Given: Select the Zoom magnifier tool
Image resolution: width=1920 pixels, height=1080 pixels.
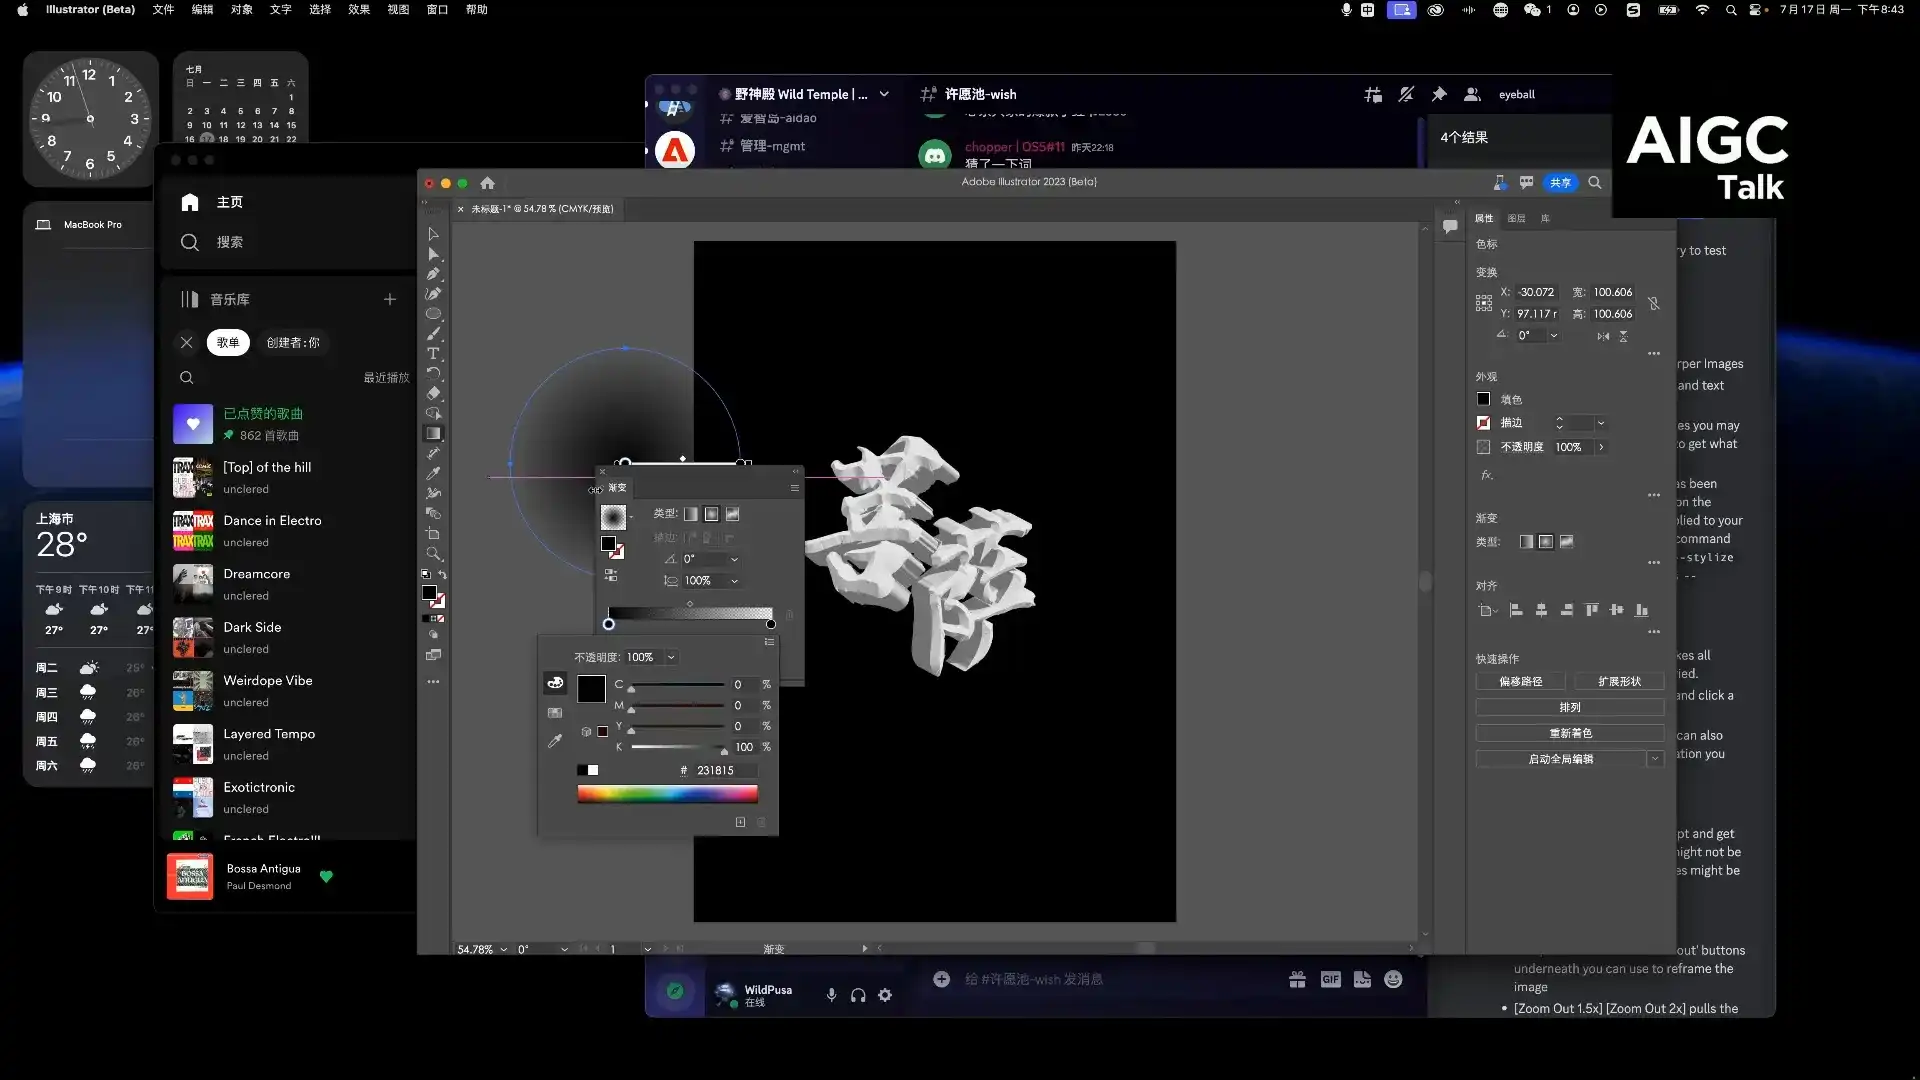Looking at the screenshot, I should pyautogui.click(x=433, y=554).
